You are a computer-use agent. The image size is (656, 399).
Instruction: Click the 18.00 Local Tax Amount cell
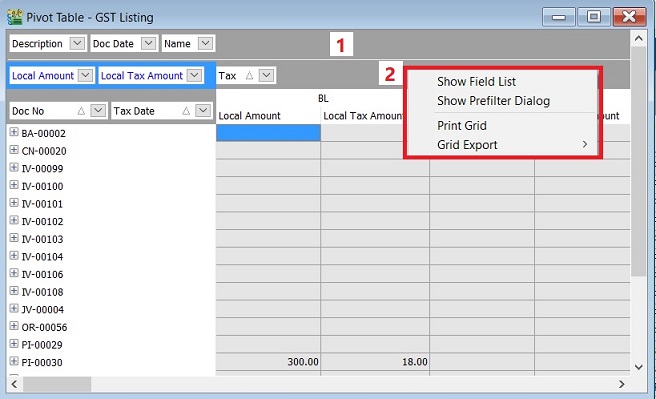375,362
